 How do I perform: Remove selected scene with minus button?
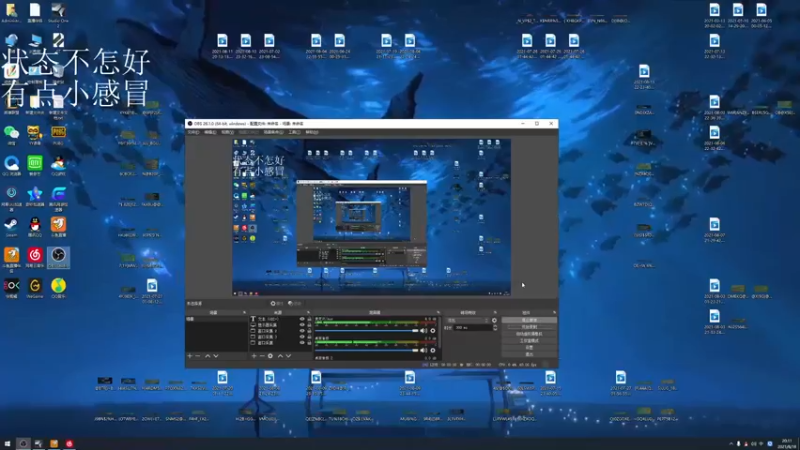198,356
